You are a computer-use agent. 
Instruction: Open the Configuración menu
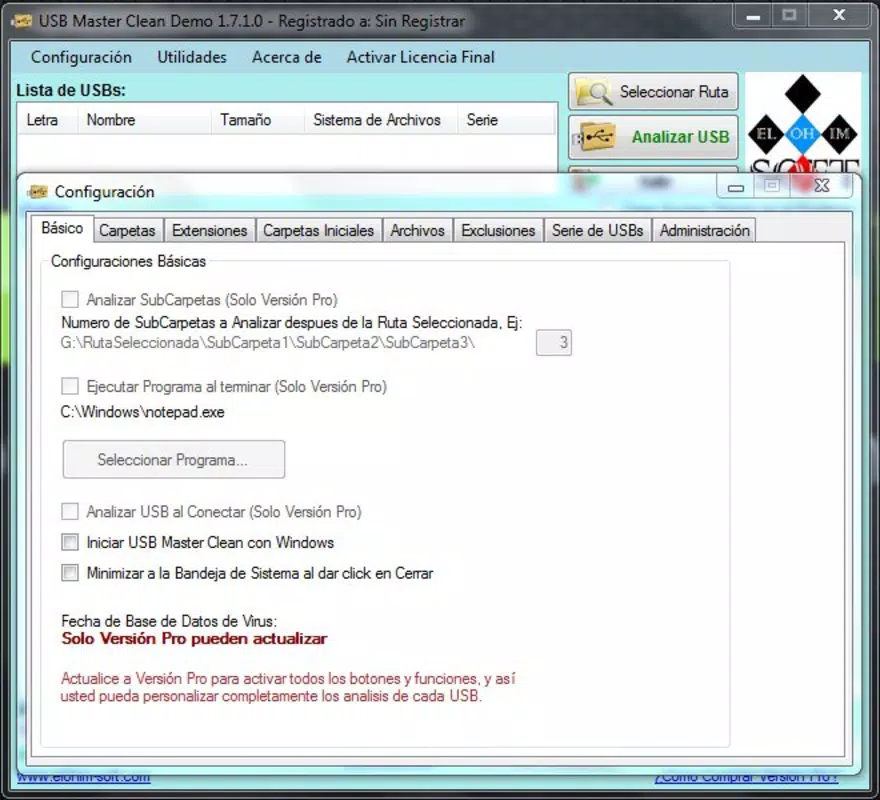[x=81, y=57]
